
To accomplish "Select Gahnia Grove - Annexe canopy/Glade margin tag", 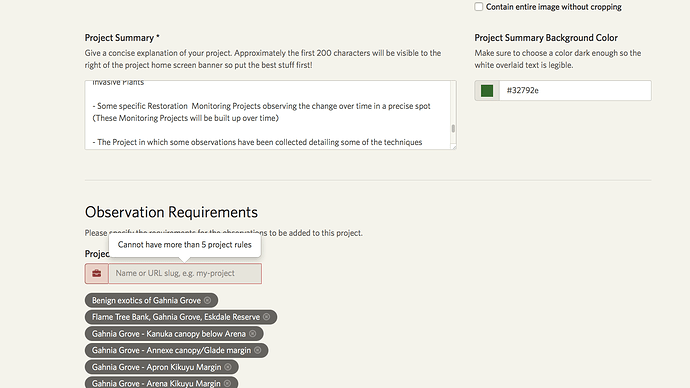I will (171, 350).
